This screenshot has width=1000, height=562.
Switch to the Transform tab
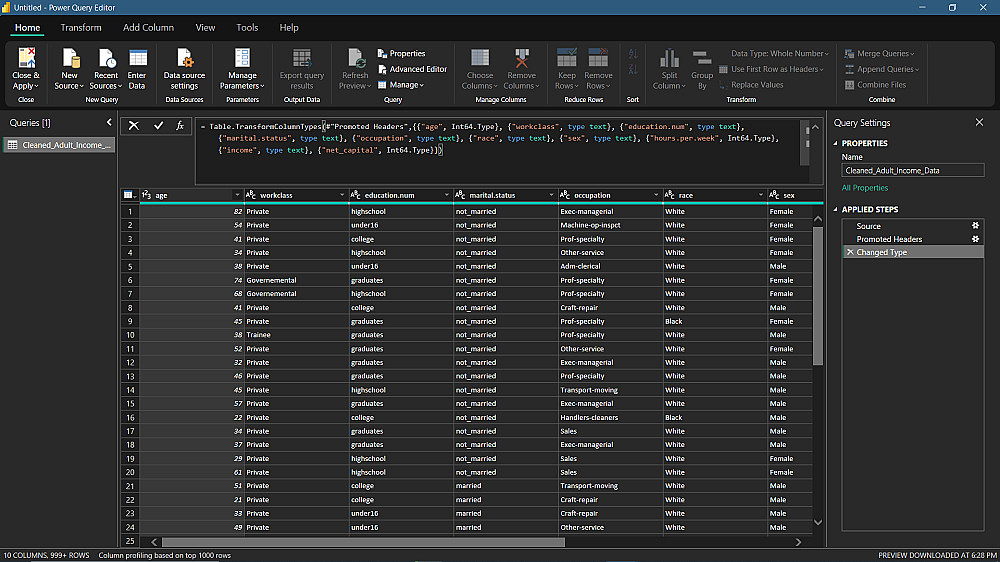81,28
